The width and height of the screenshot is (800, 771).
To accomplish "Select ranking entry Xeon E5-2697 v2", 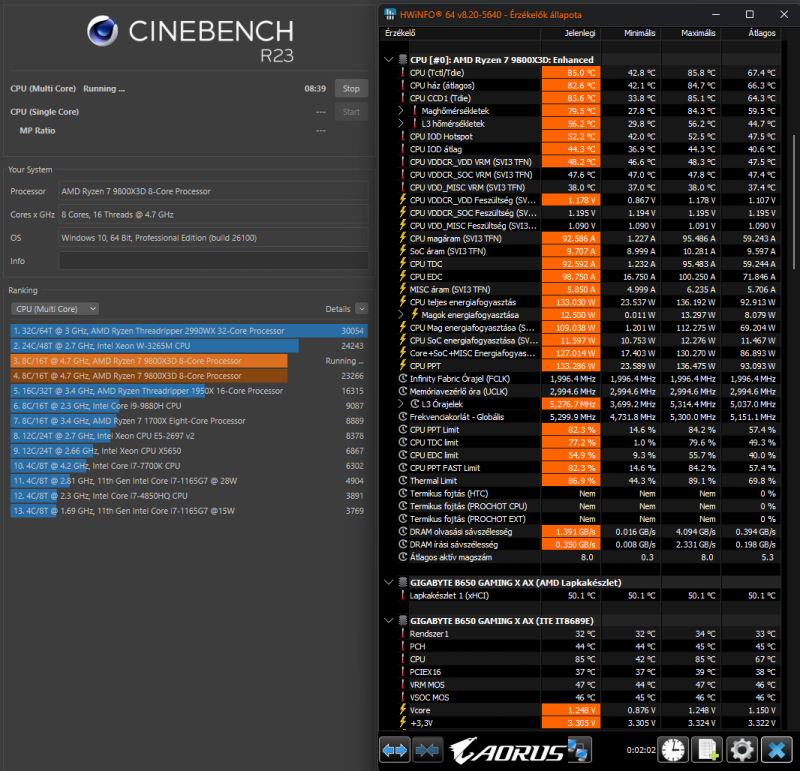I will click(189, 436).
